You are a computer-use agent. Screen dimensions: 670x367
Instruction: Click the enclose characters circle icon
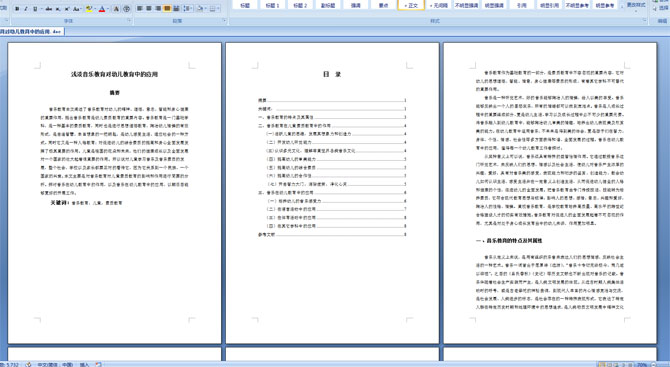pyautogui.click(x=126, y=9)
